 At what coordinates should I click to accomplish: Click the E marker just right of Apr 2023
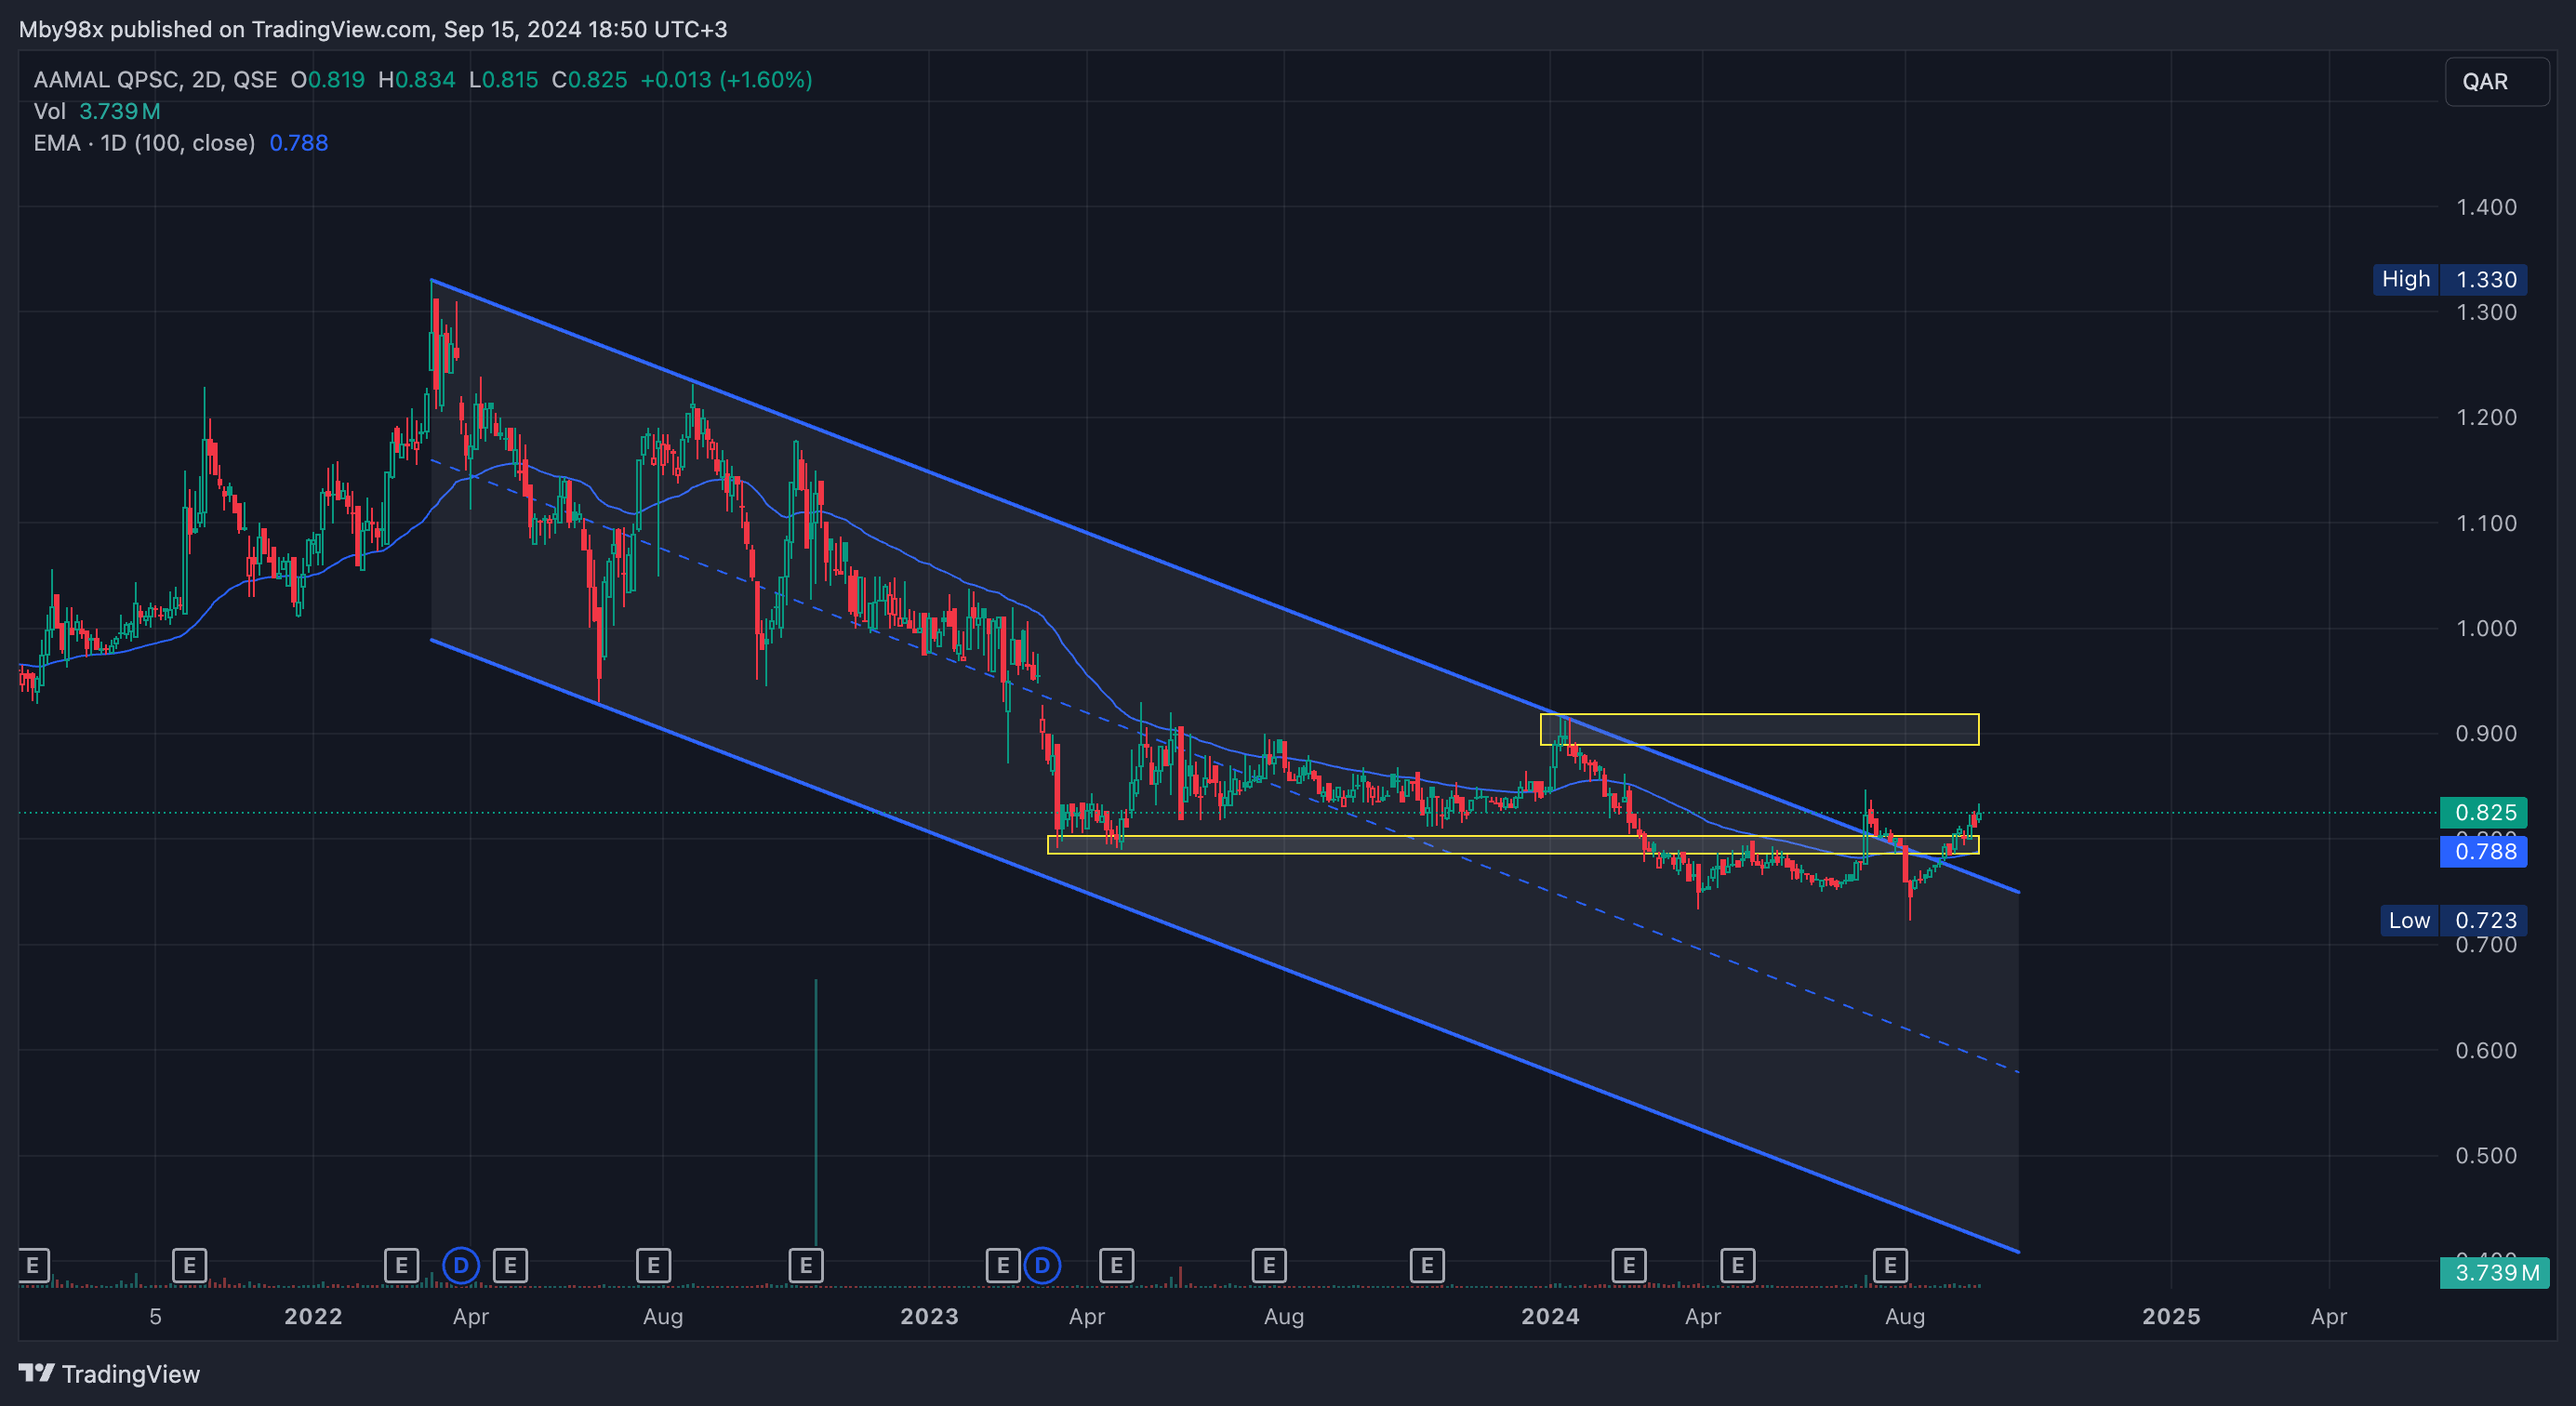[x=1116, y=1266]
